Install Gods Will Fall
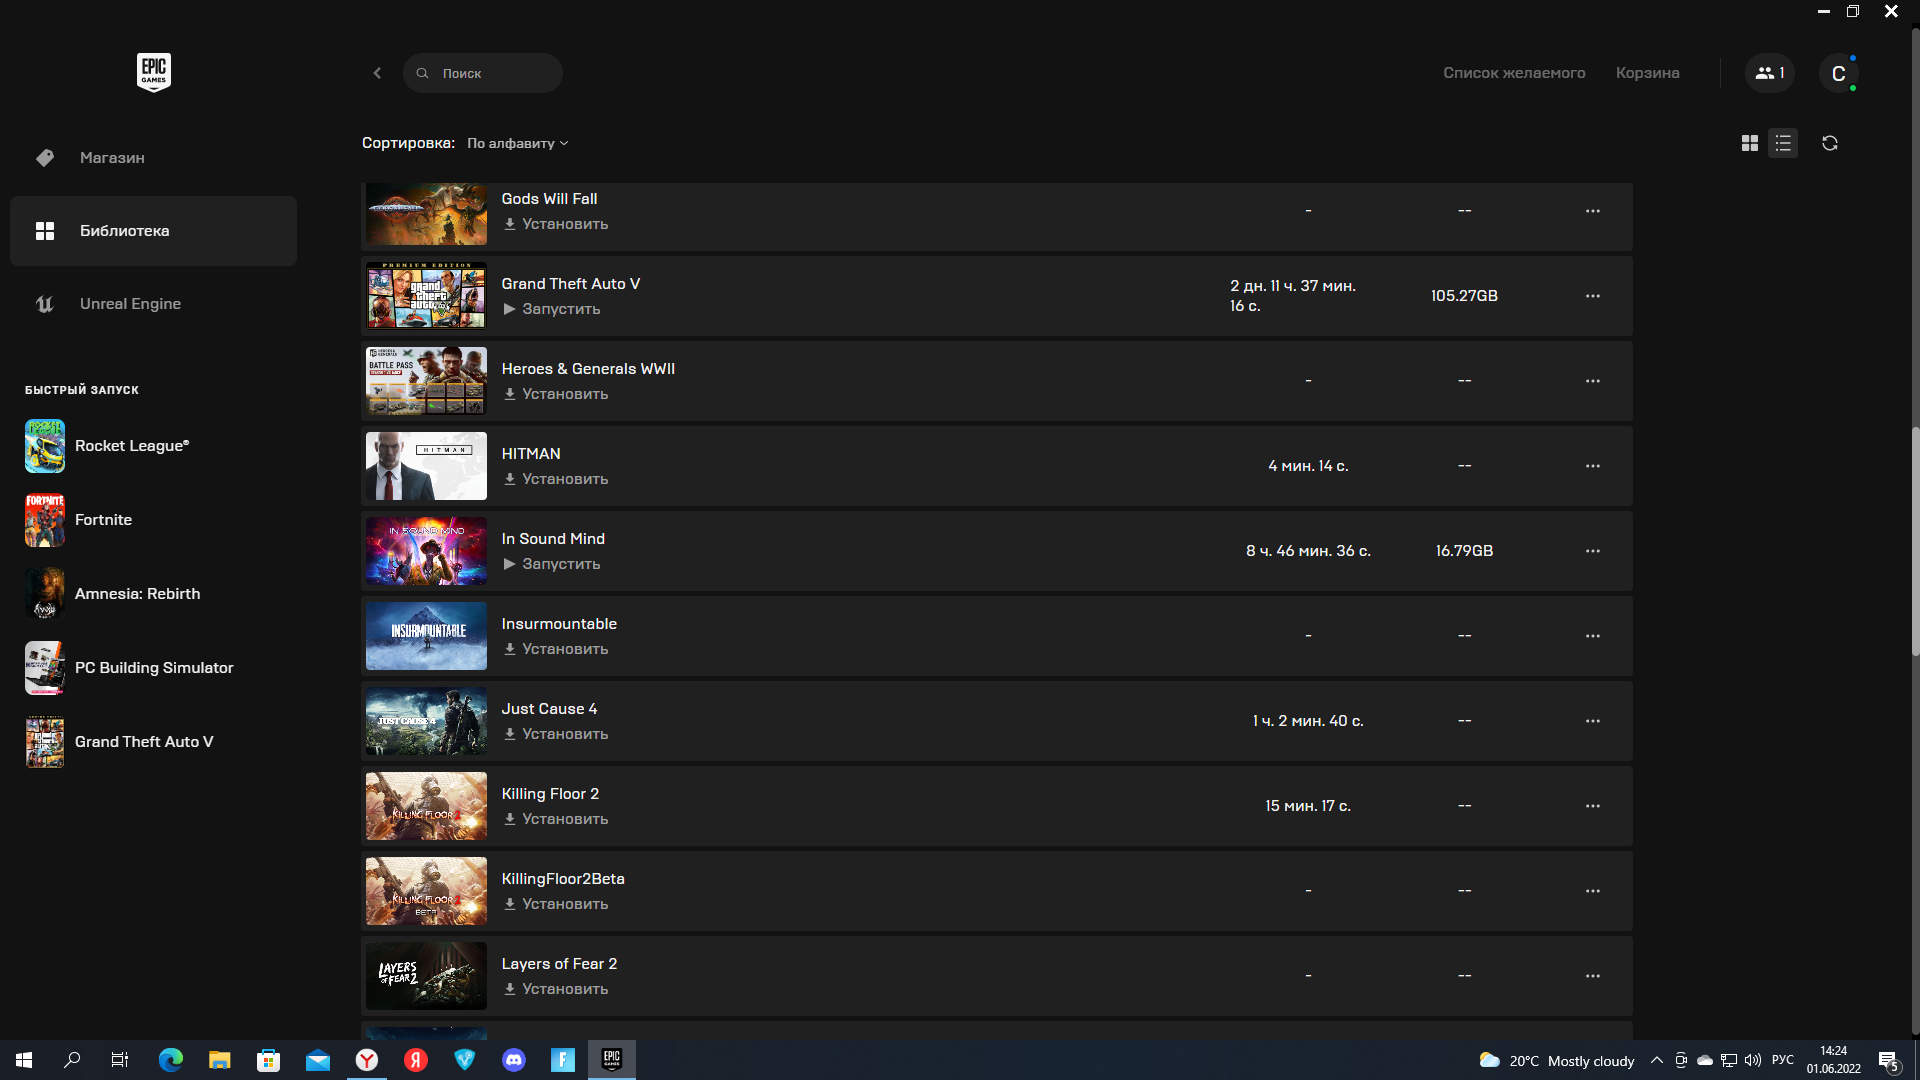The image size is (1920, 1080). (555, 224)
